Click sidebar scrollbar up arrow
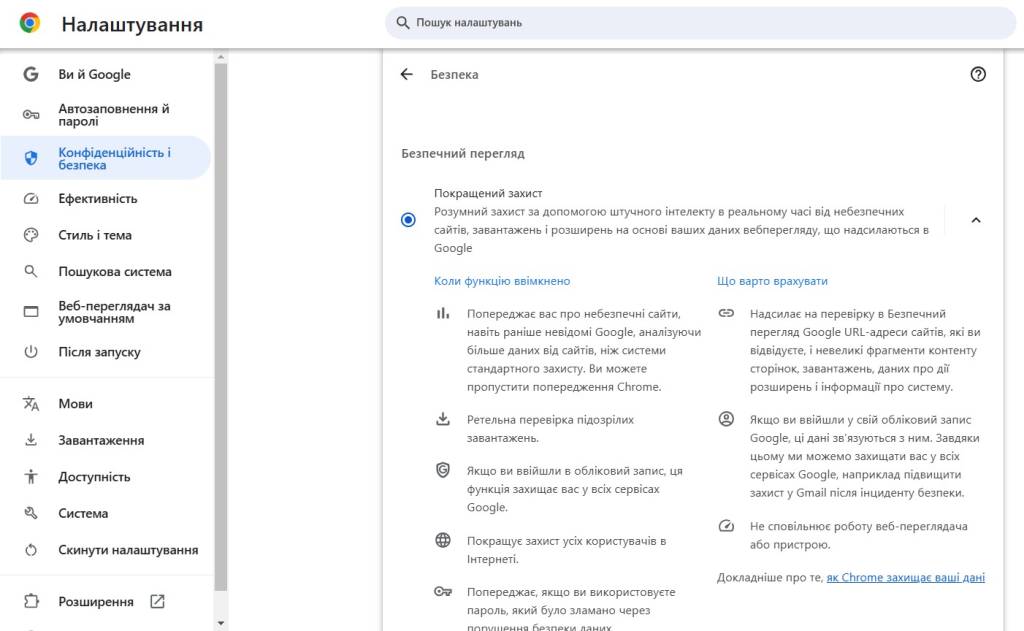1024x631 pixels. 221,57
